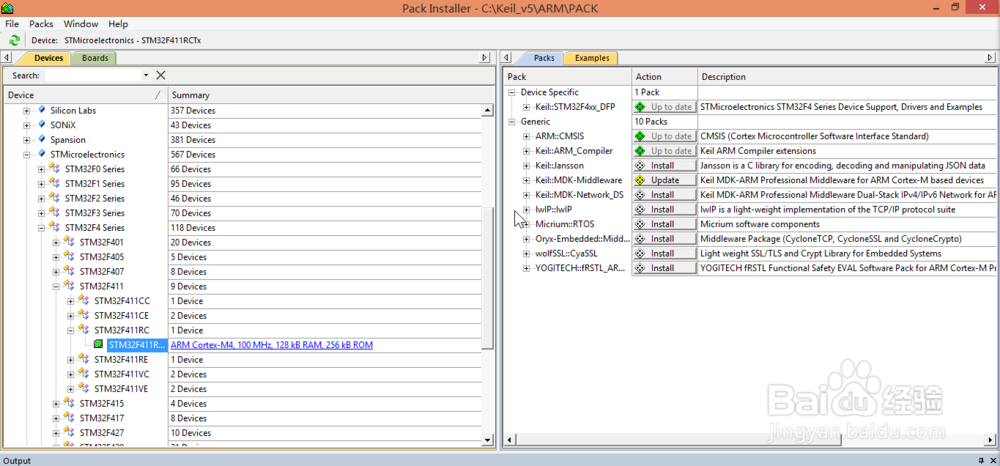Click the STM32F4 Series family icon
Screen dimensions: 1000x466
(x=54, y=228)
